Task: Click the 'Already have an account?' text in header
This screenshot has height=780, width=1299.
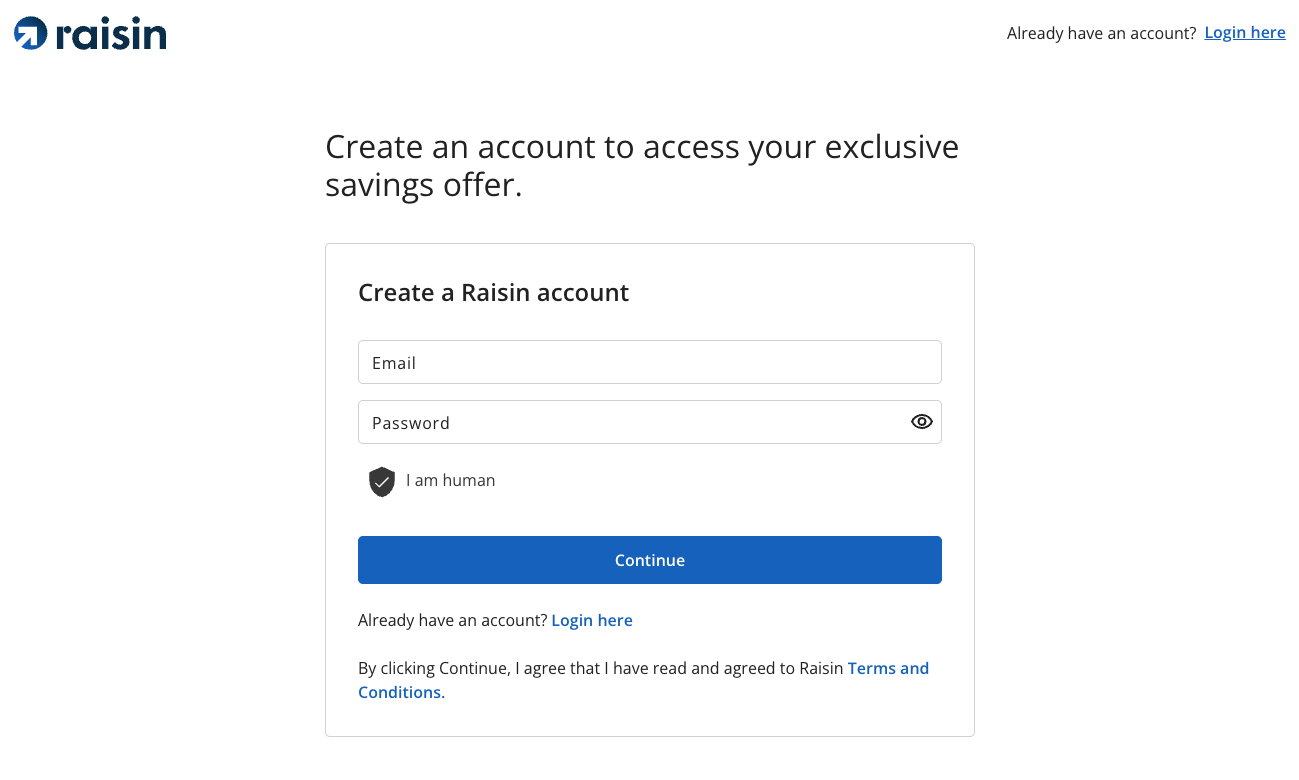Action: point(1100,32)
